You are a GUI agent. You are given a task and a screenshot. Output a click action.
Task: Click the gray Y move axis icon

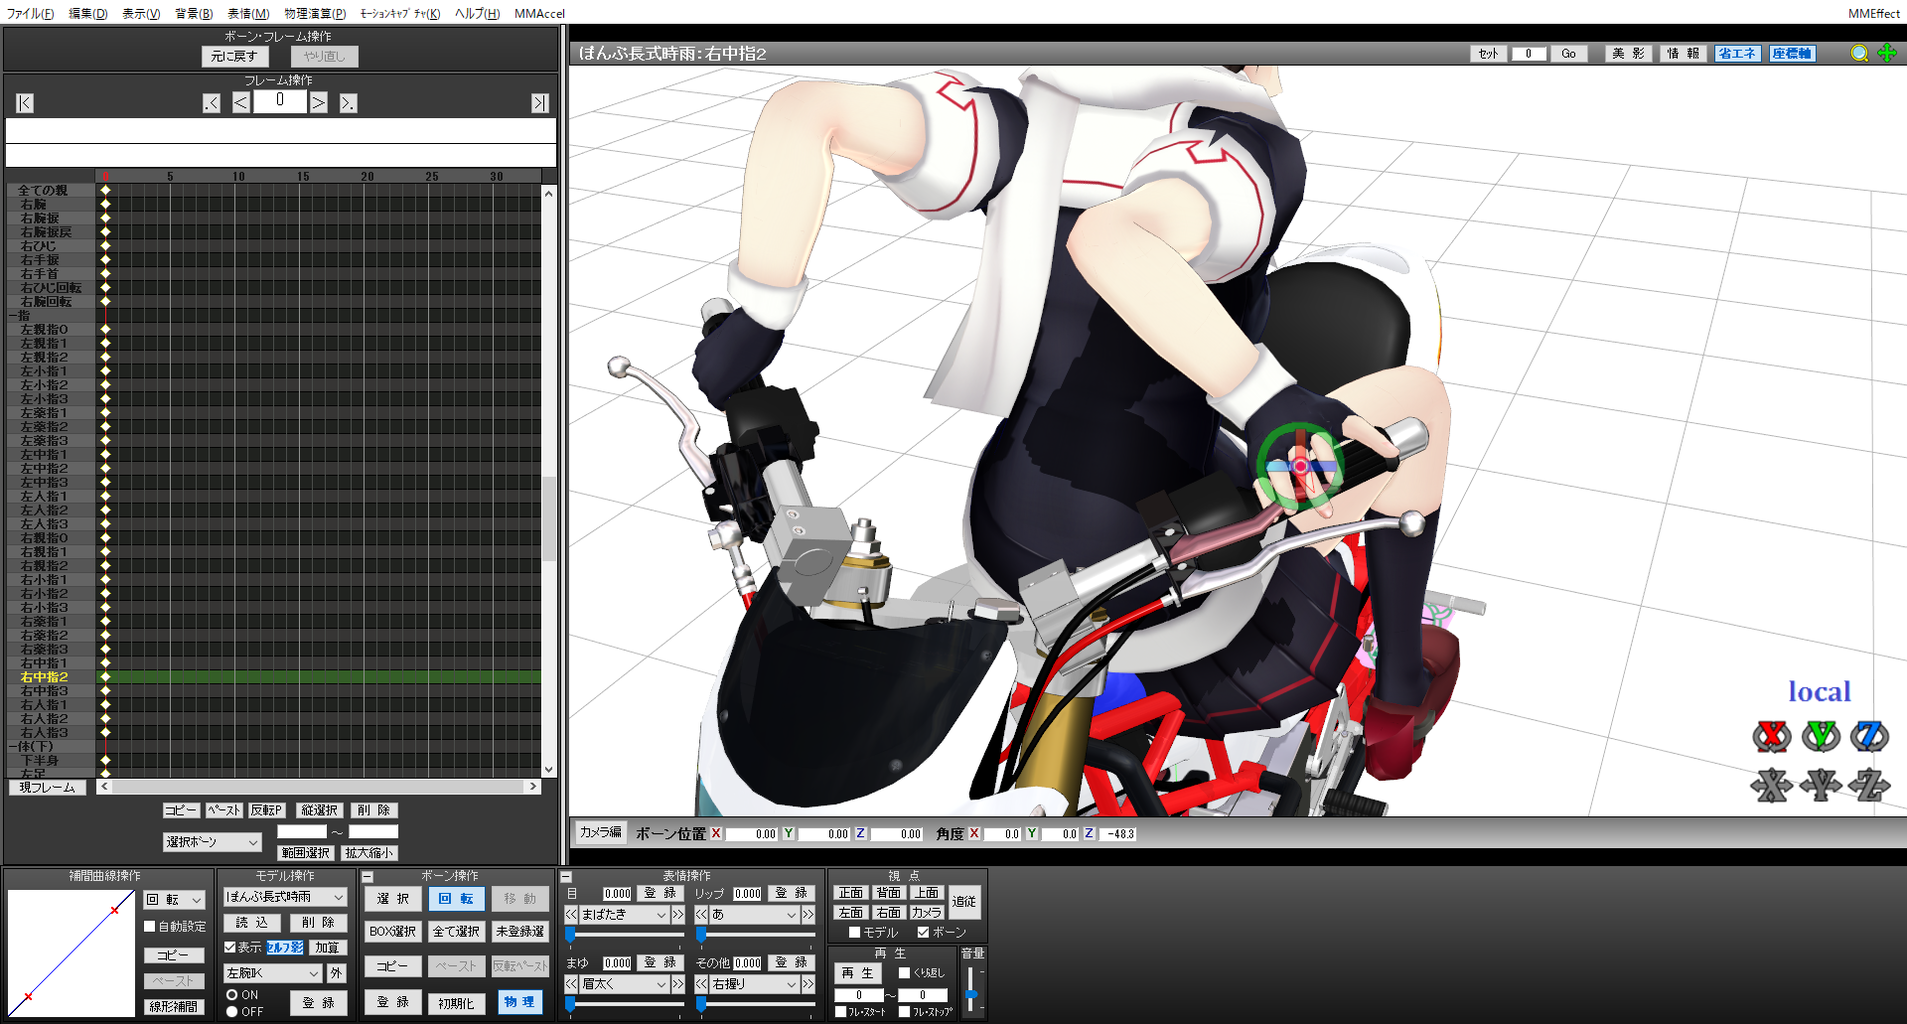[1820, 785]
